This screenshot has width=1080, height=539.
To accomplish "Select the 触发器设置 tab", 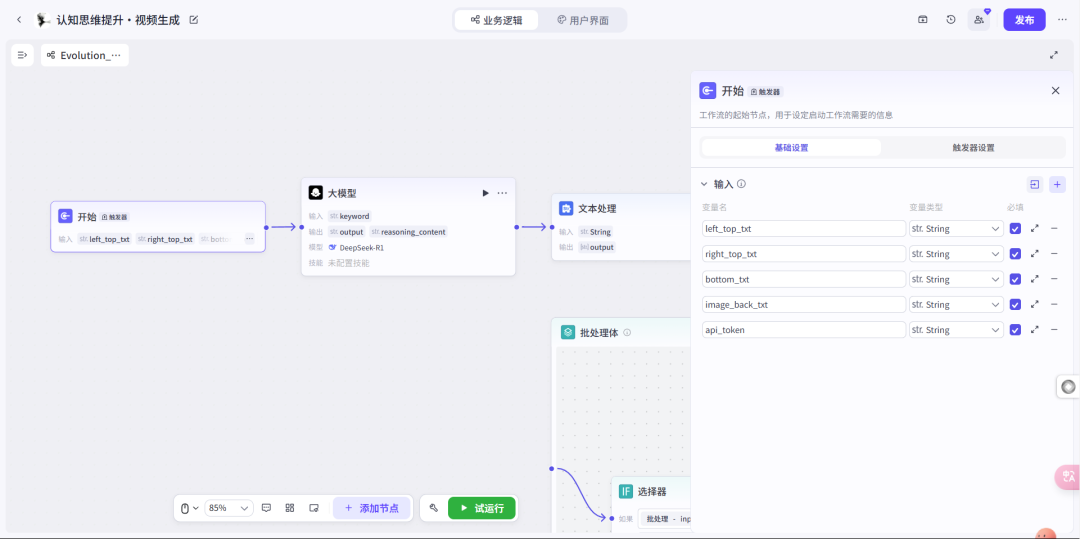I will pos(973,147).
